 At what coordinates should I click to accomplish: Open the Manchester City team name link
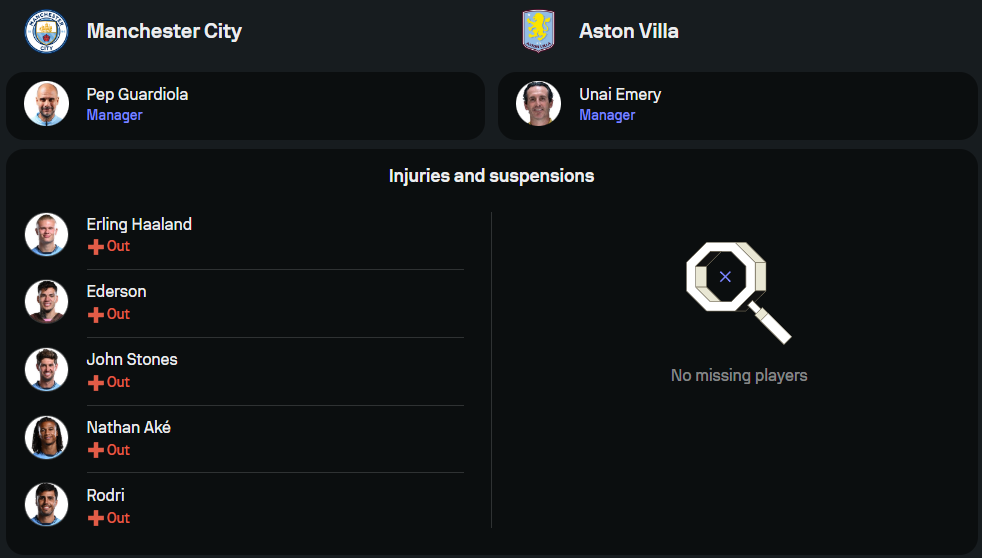pyautogui.click(x=164, y=31)
